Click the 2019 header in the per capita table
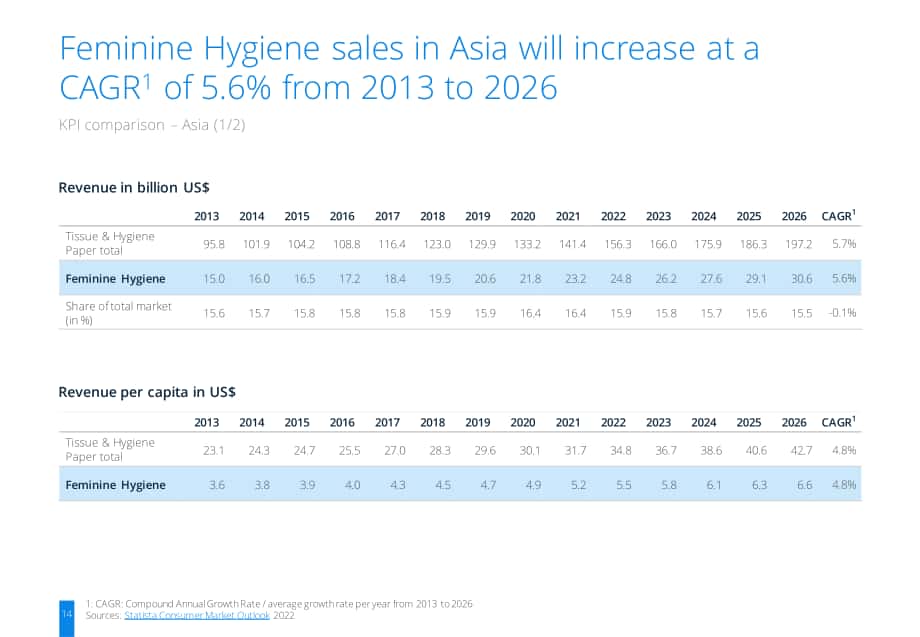920x637 pixels. point(478,422)
